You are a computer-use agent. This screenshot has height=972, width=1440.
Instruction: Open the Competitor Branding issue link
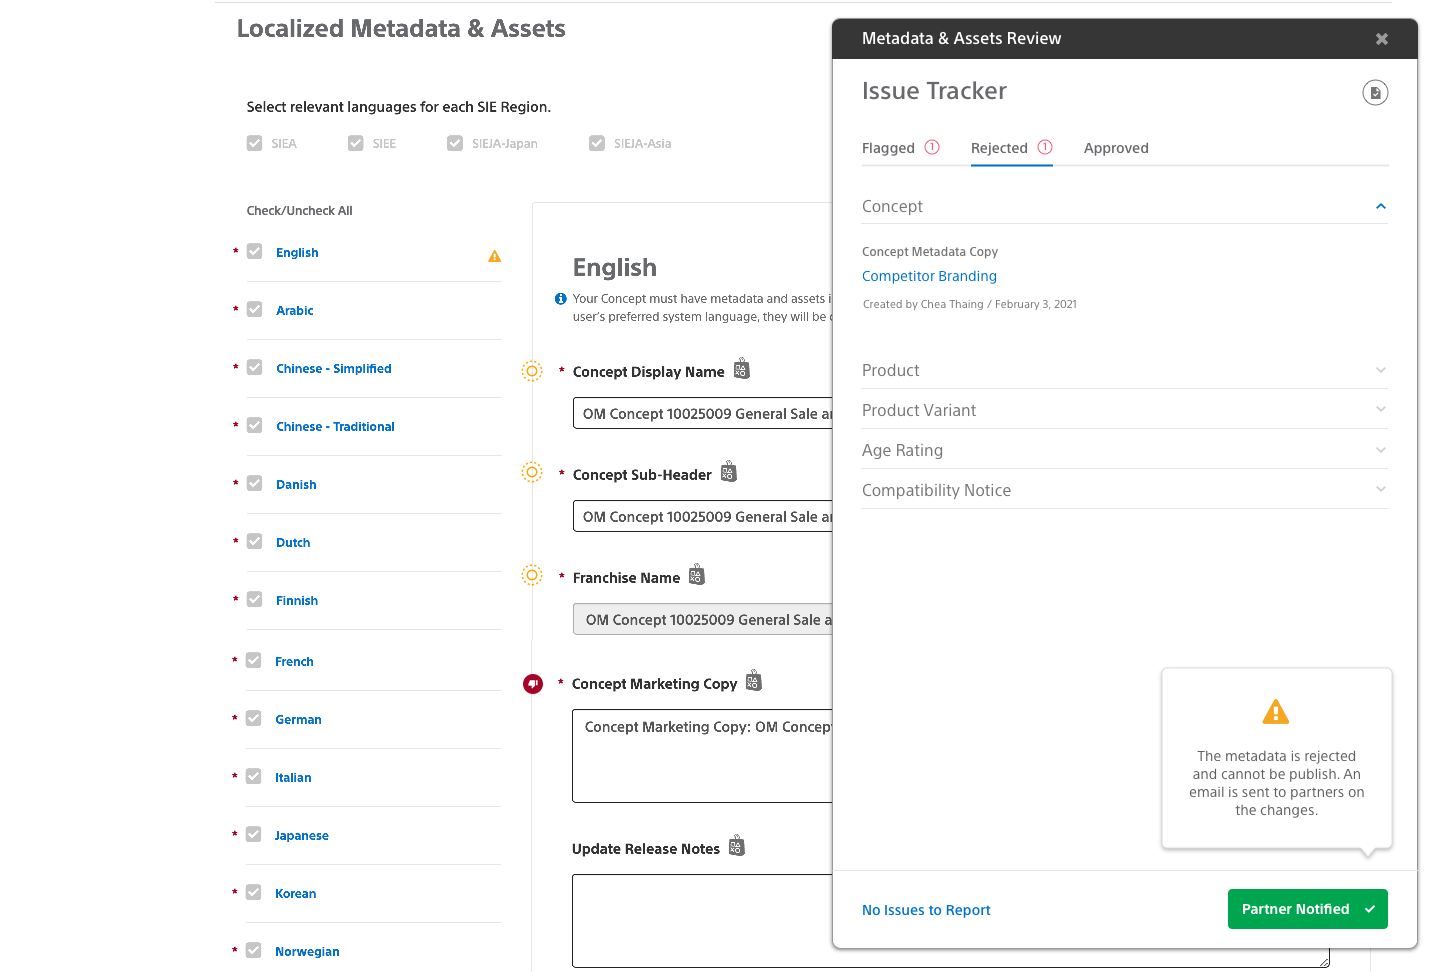pos(929,276)
